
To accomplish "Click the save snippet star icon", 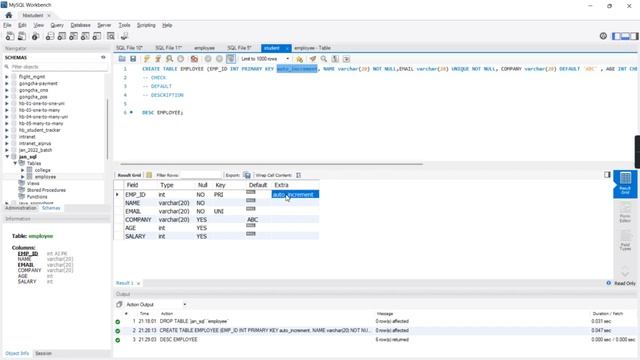I will click(x=299, y=59).
